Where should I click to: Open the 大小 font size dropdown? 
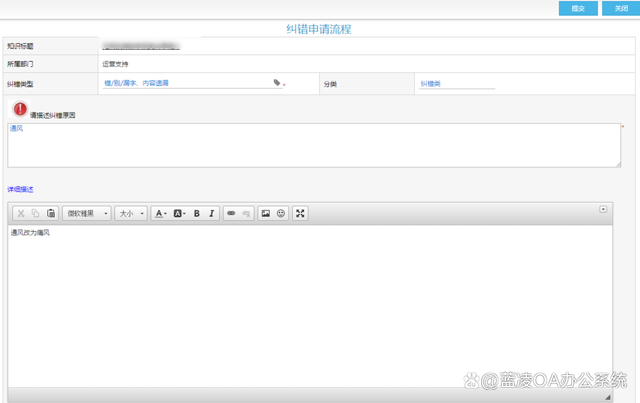(131, 213)
